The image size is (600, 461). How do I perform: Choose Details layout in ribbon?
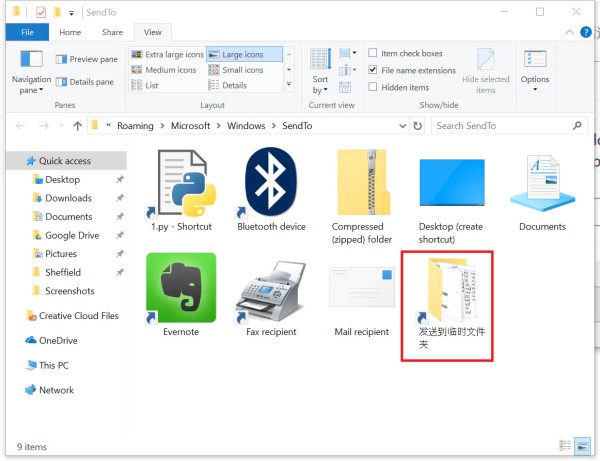(x=228, y=85)
